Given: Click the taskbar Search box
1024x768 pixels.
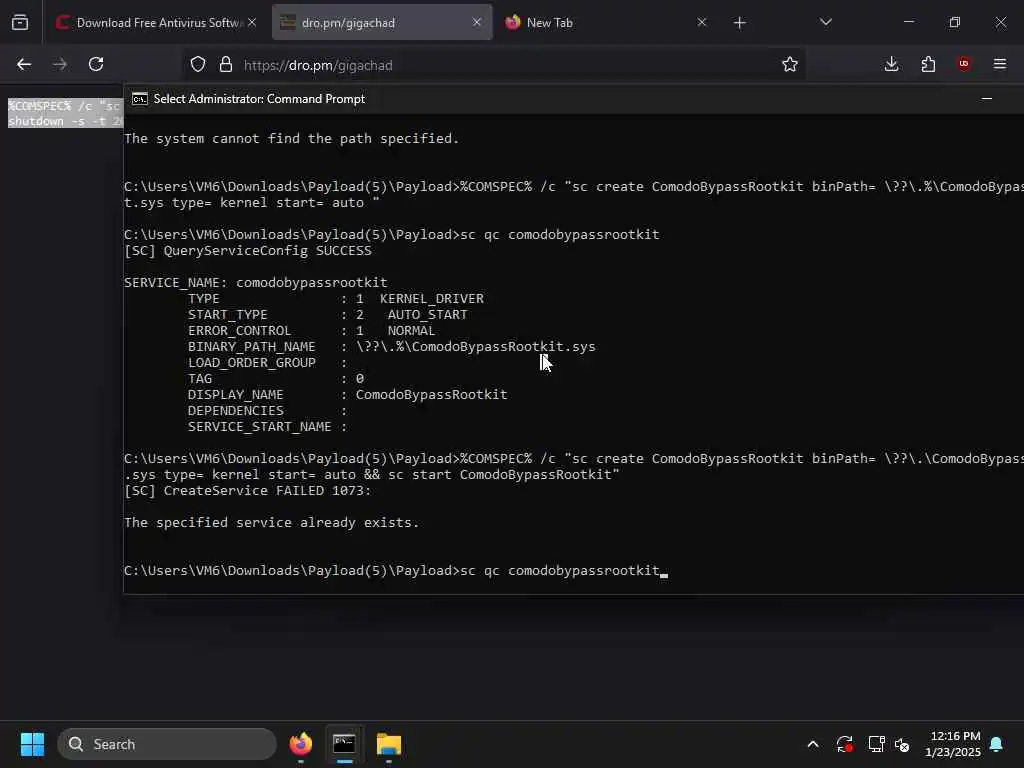Looking at the screenshot, I should click(167, 744).
